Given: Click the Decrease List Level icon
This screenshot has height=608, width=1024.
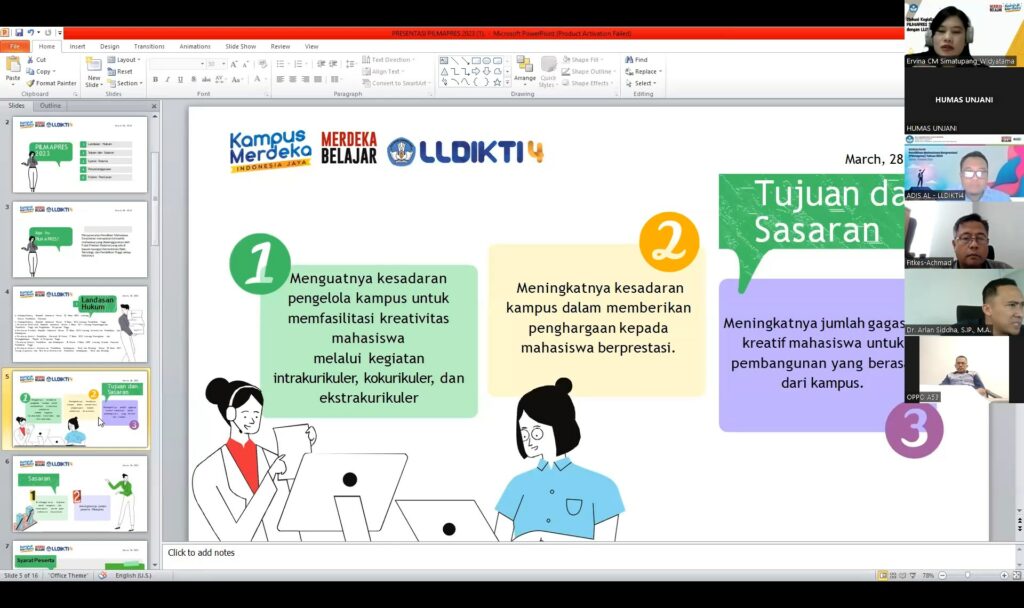Looking at the screenshot, I should click(x=321, y=64).
